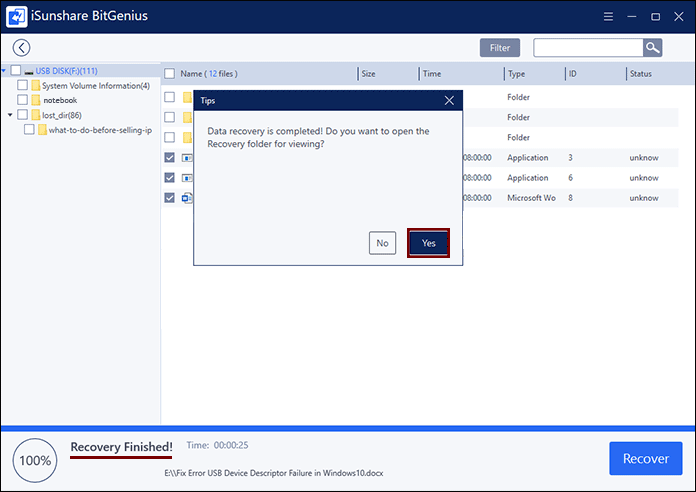Check the first Folder row checkbox
Screen dimensions: 696x492
[170, 97]
